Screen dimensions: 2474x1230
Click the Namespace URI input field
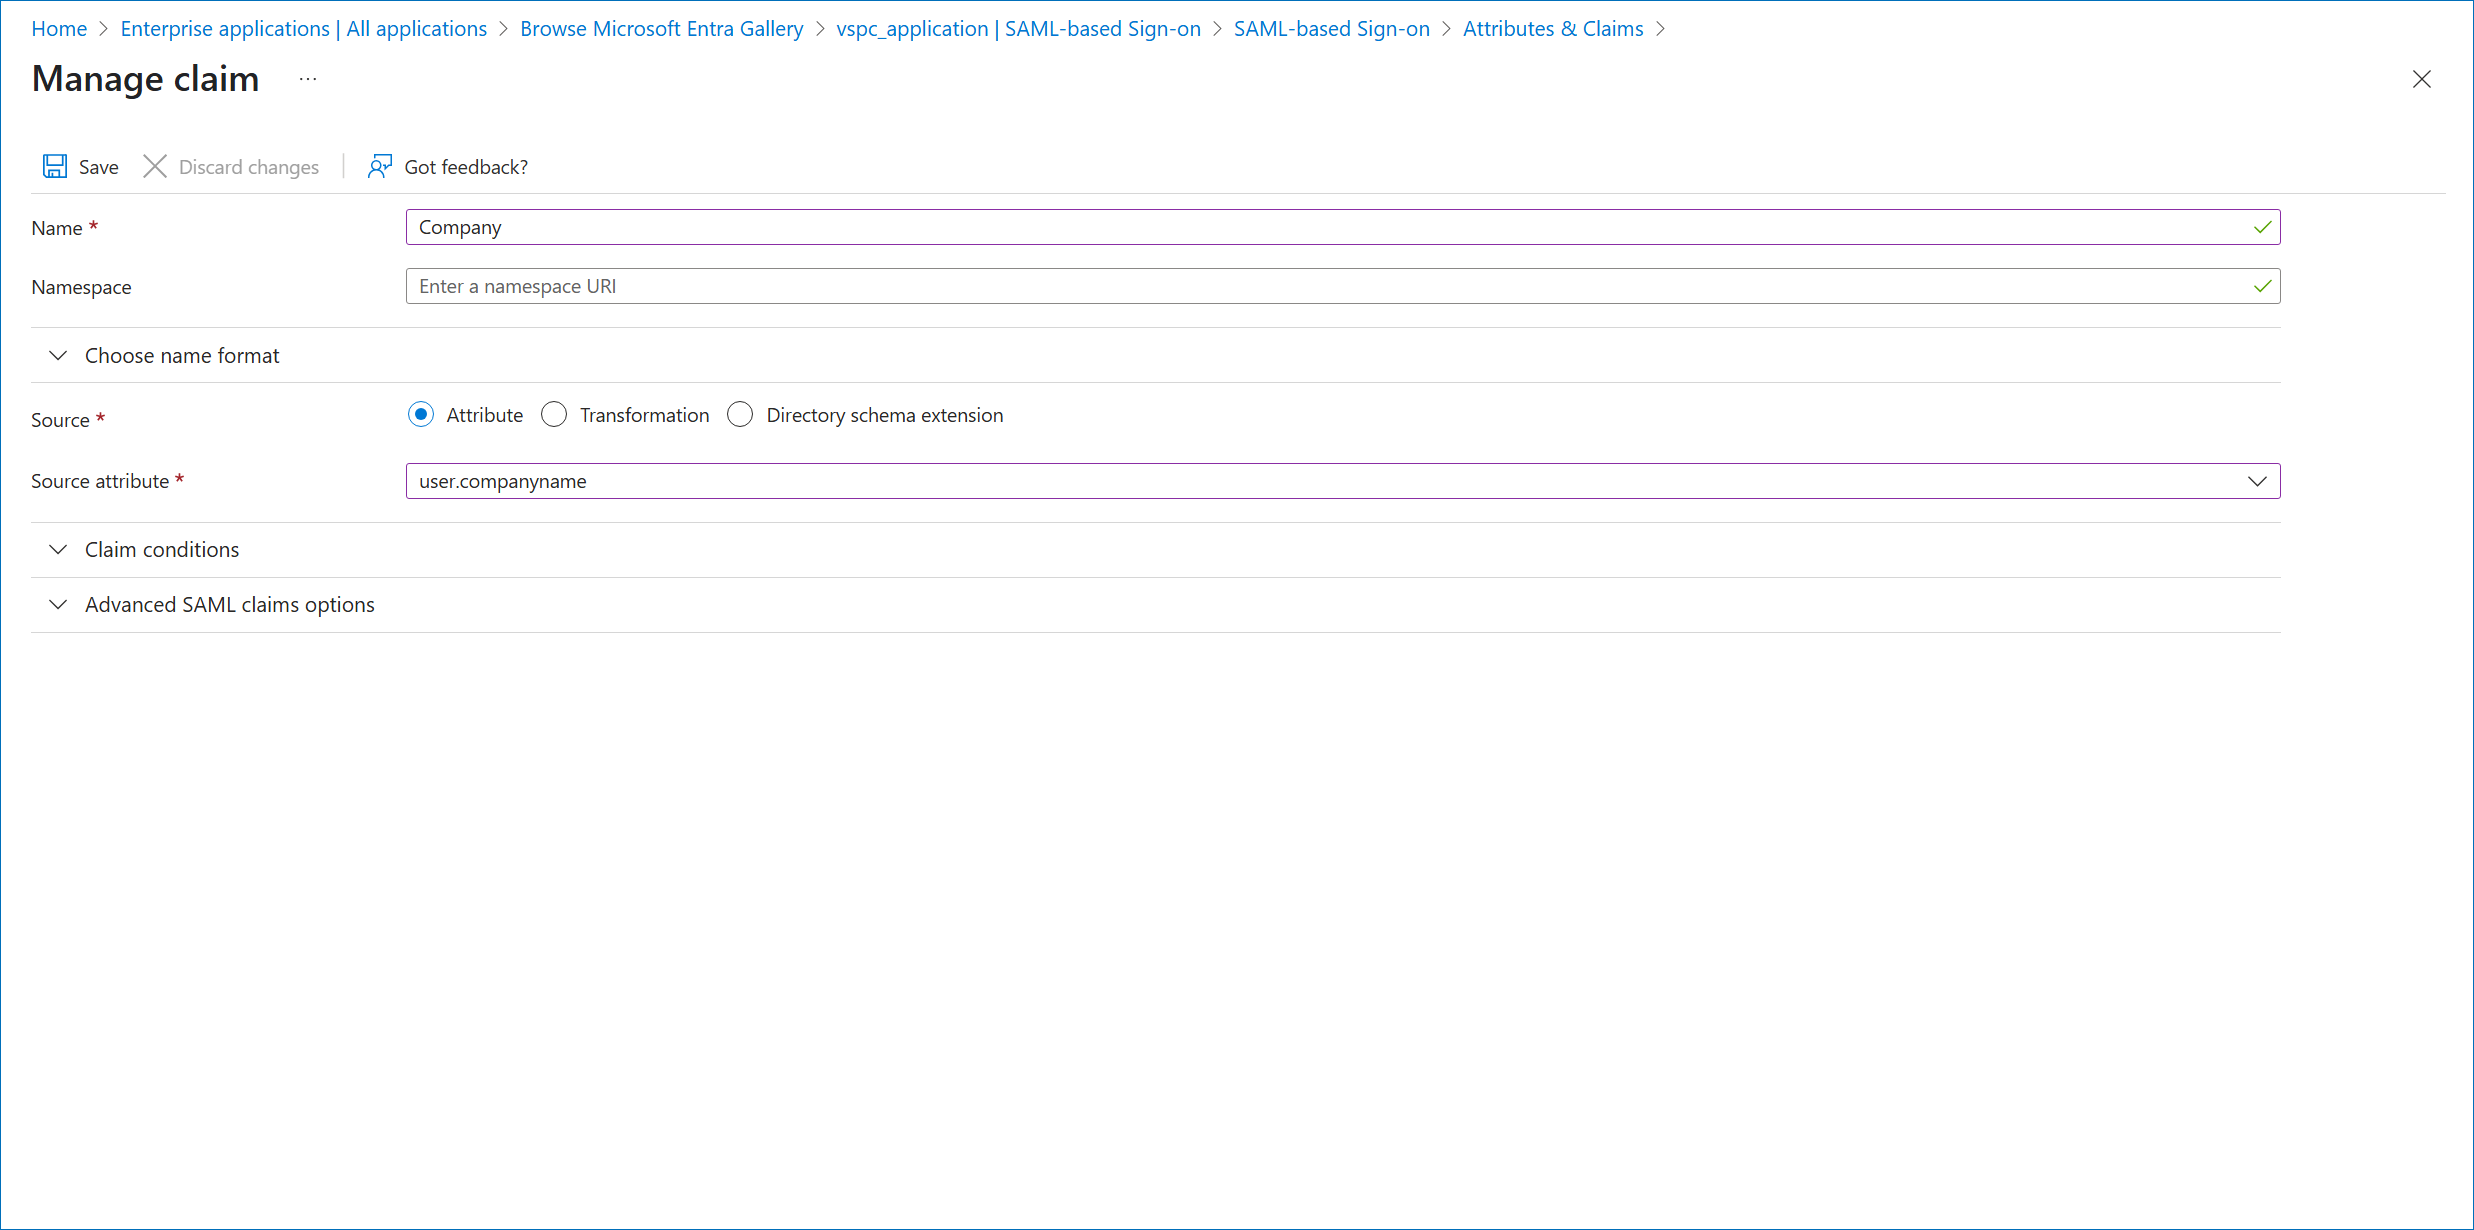1320,287
